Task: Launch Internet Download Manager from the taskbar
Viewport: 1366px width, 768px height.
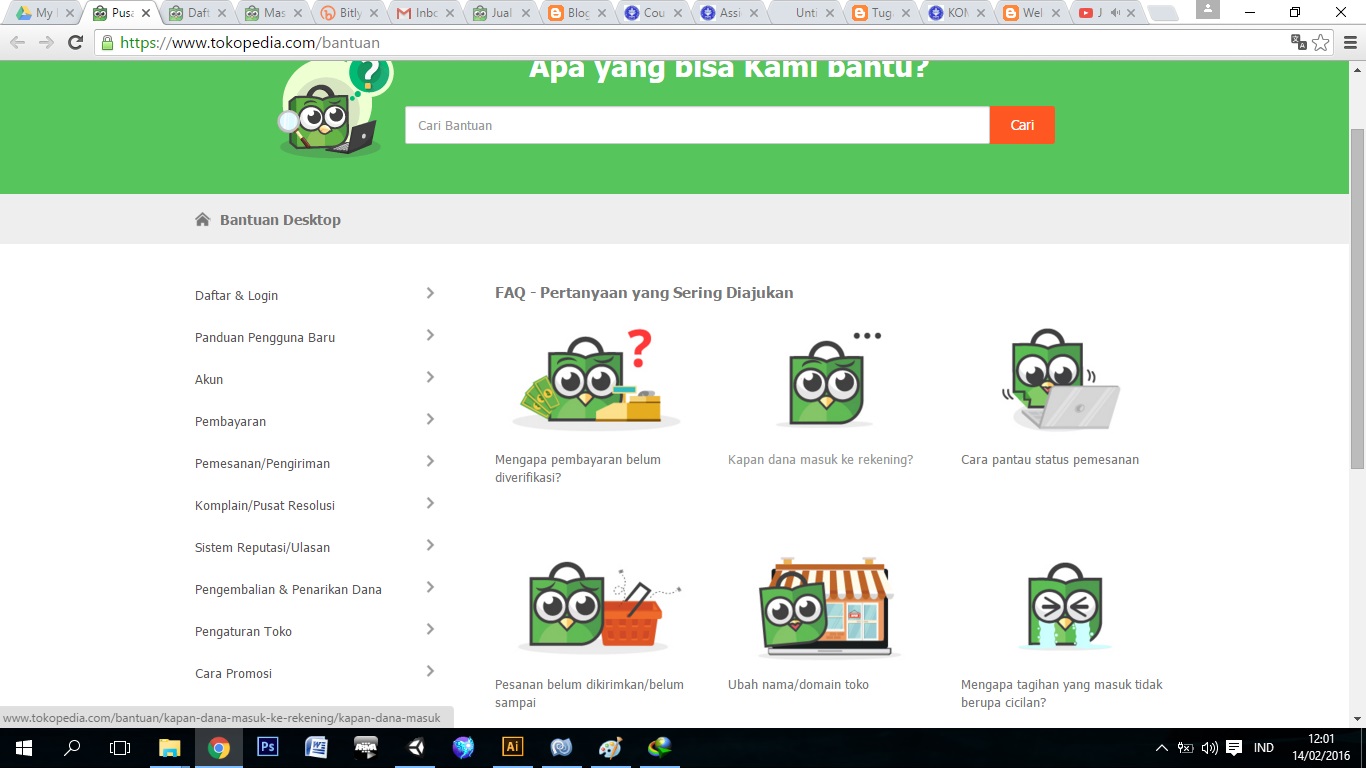Action: (659, 747)
